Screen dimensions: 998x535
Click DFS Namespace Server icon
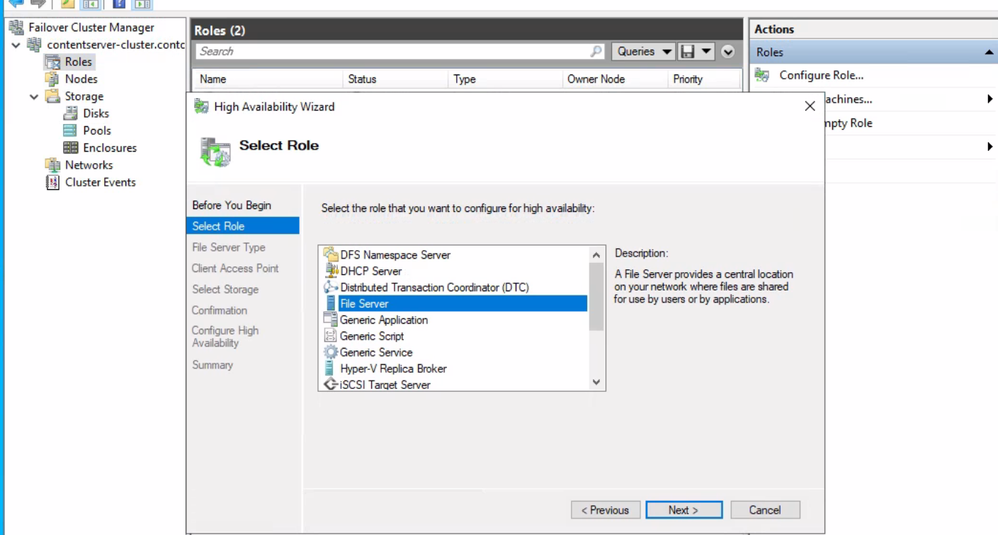[x=330, y=254]
